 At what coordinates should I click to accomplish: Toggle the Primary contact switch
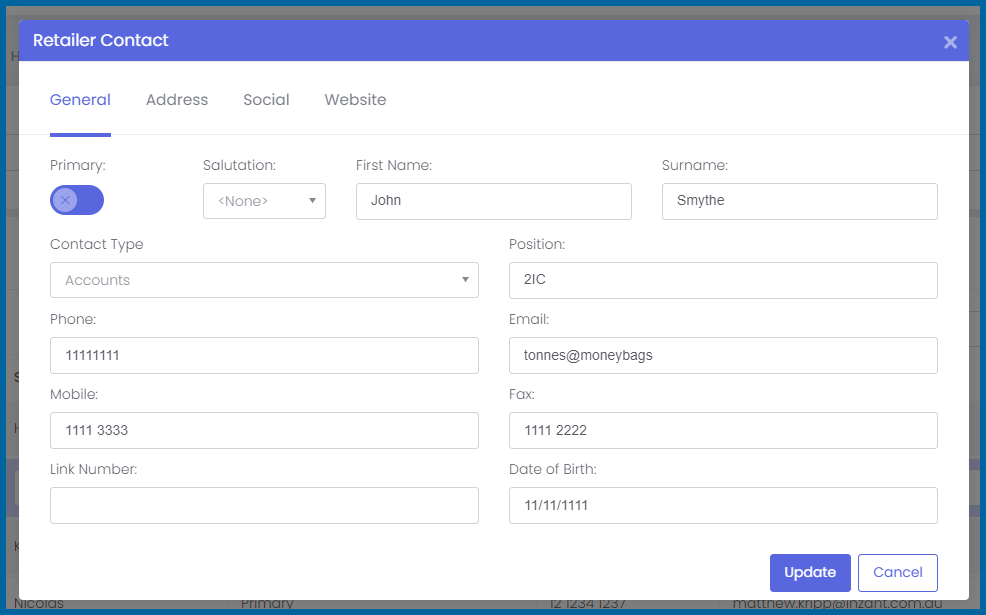pos(77,200)
